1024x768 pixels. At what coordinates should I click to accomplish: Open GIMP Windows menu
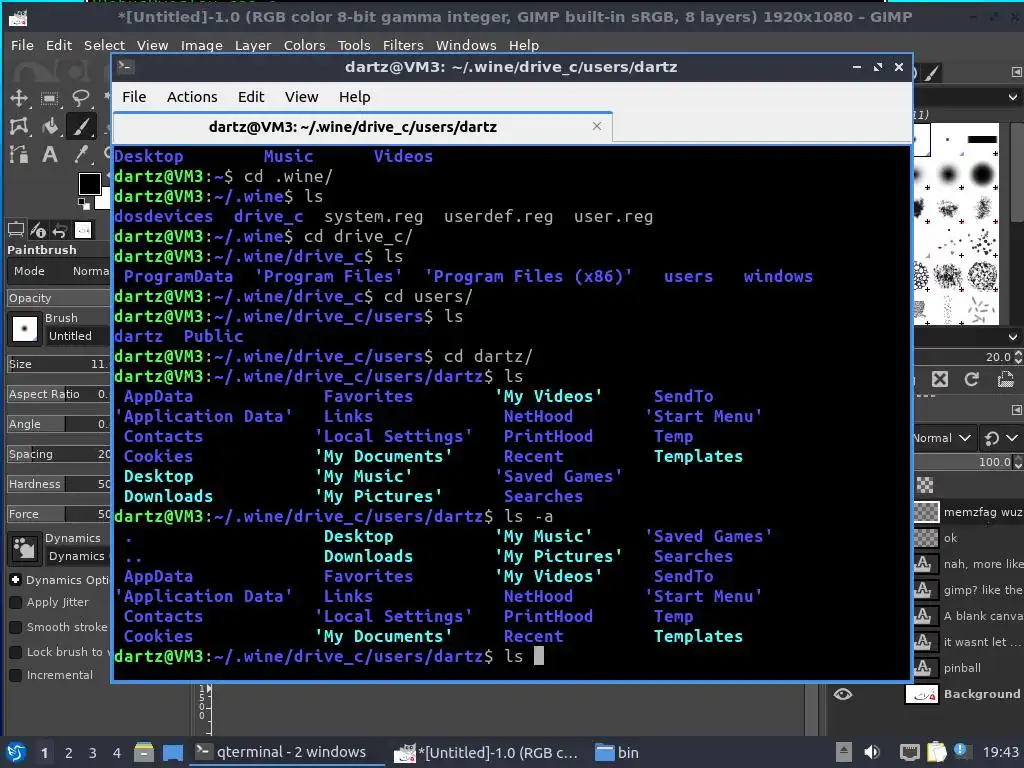click(466, 45)
